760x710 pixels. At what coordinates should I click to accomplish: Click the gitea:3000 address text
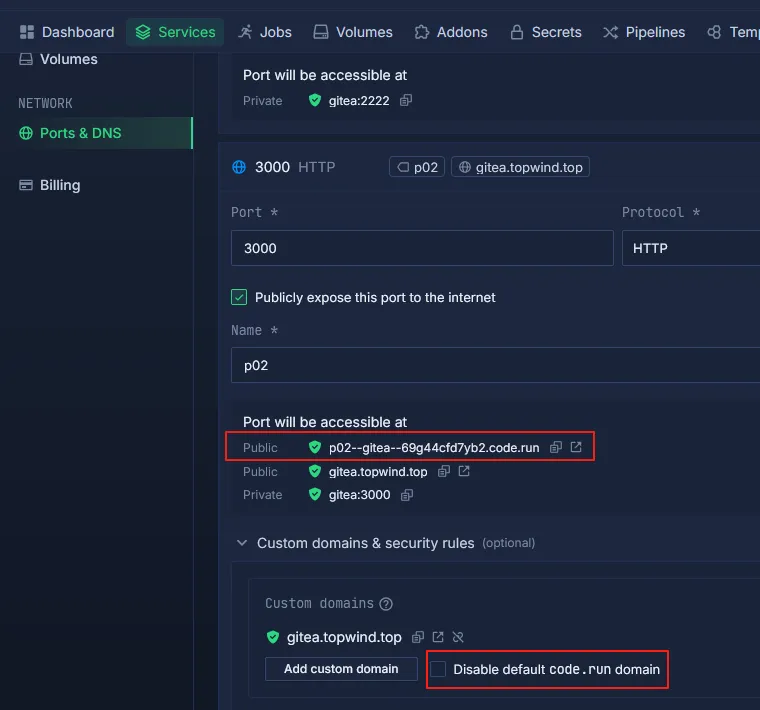click(360, 495)
